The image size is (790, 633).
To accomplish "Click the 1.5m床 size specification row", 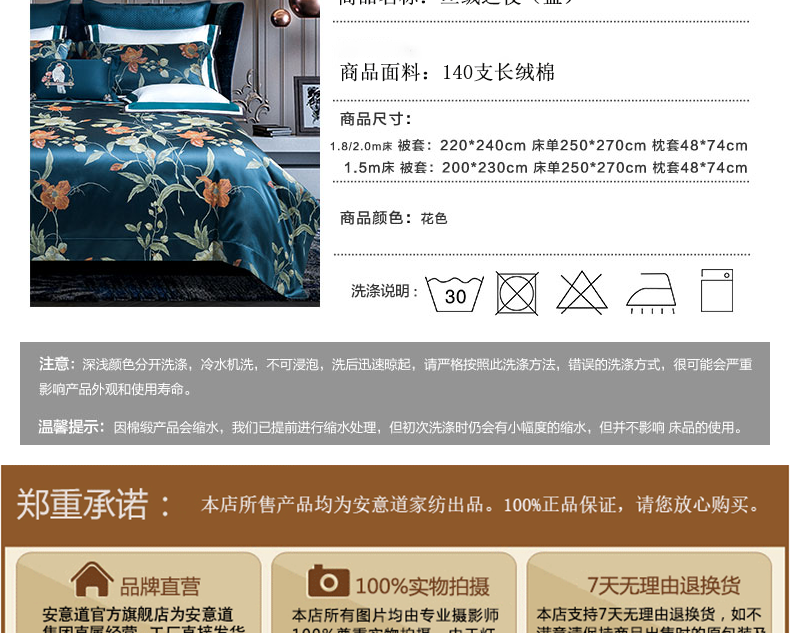I will tap(546, 168).
